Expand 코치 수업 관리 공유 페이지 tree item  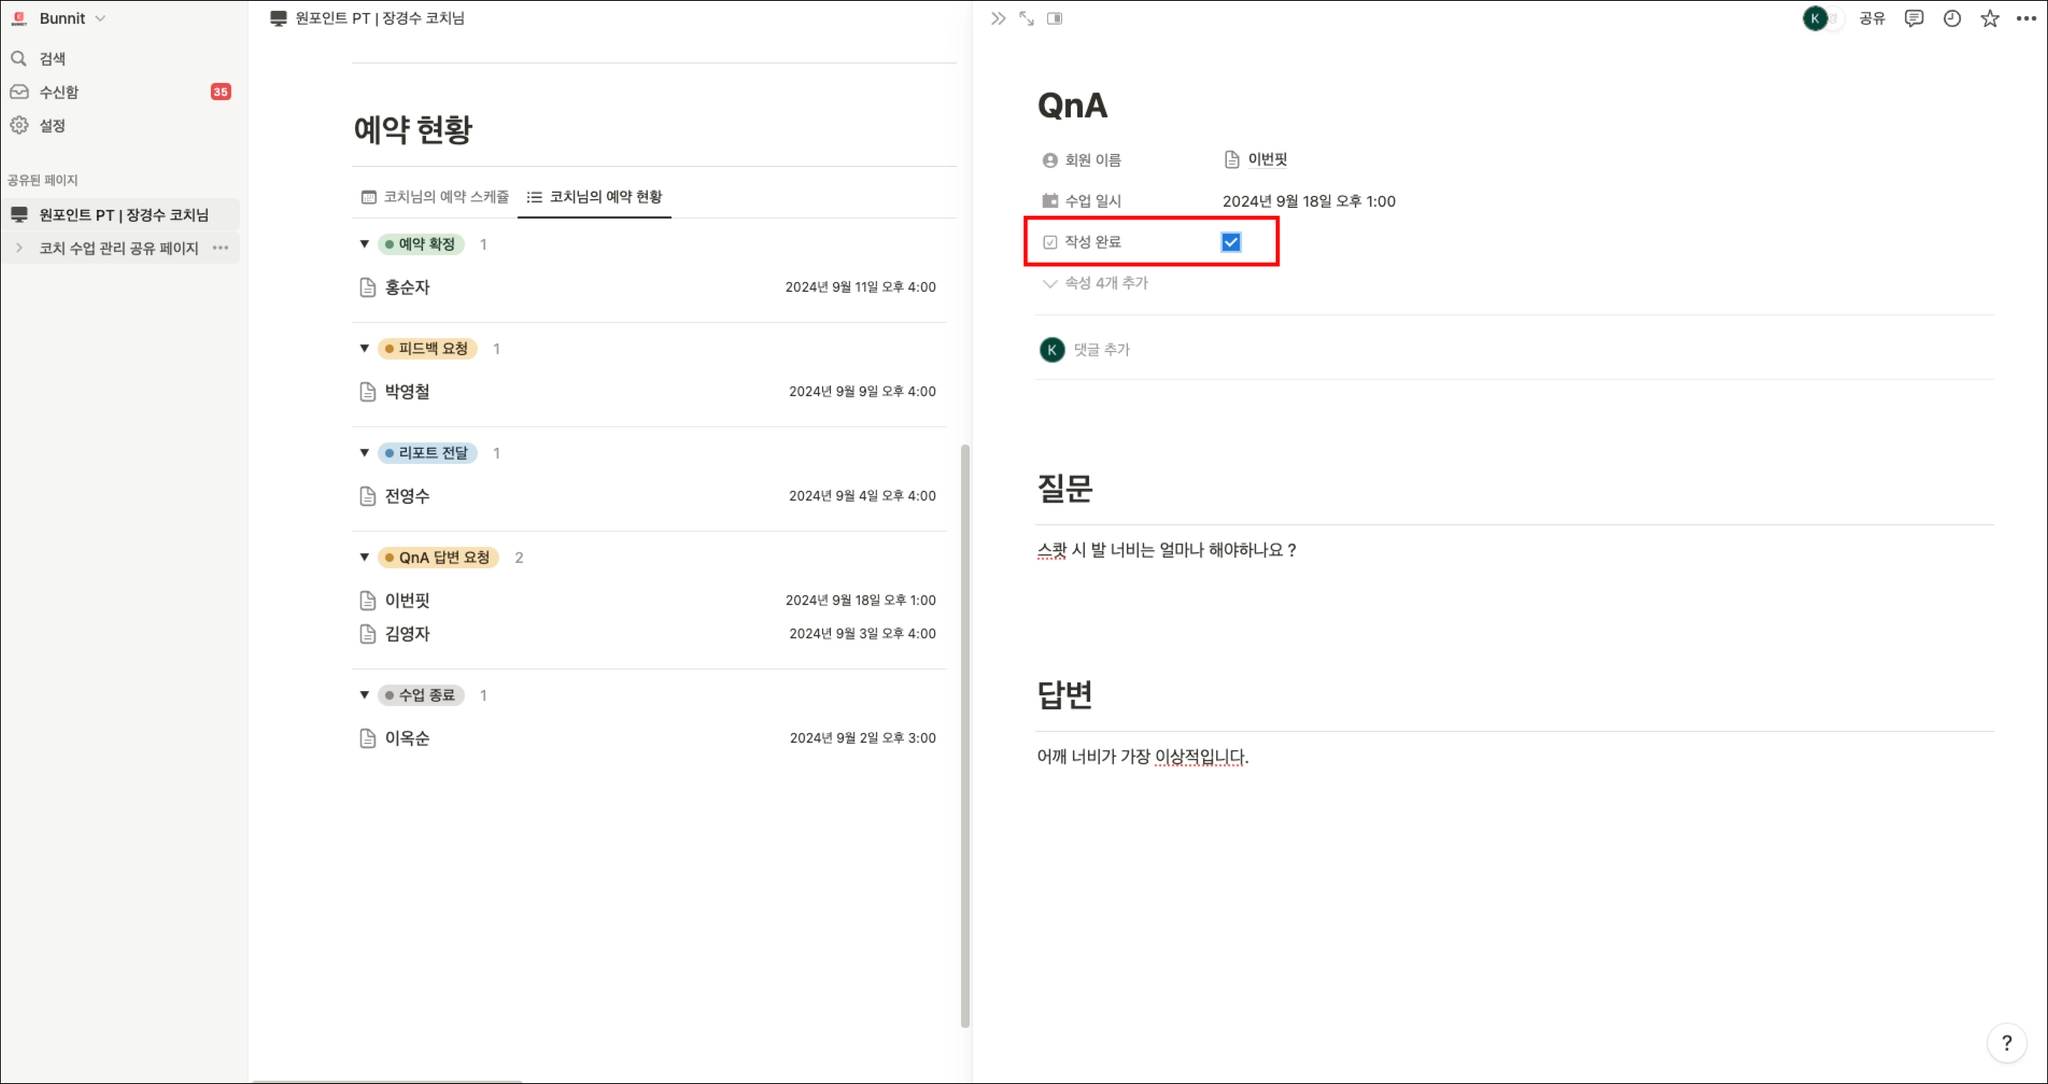pyautogui.click(x=19, y=248)
